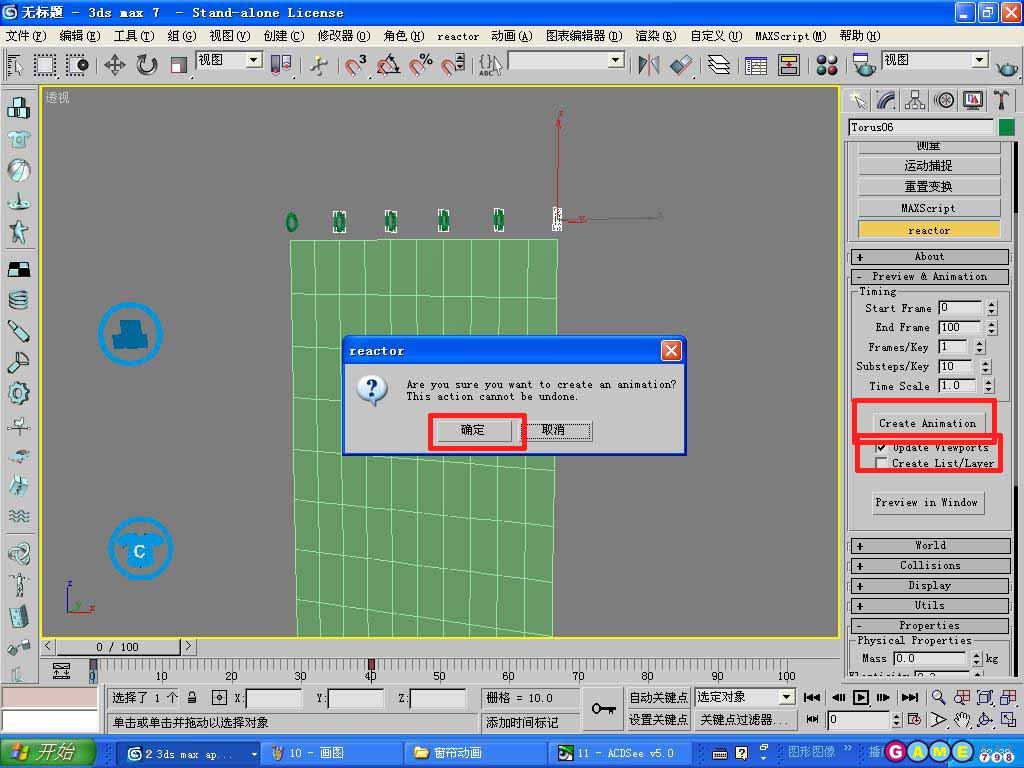Toggle the Update Viewports checkbox
The image size is (1024, 768).
pyautogui.click(x=881, y=448)
